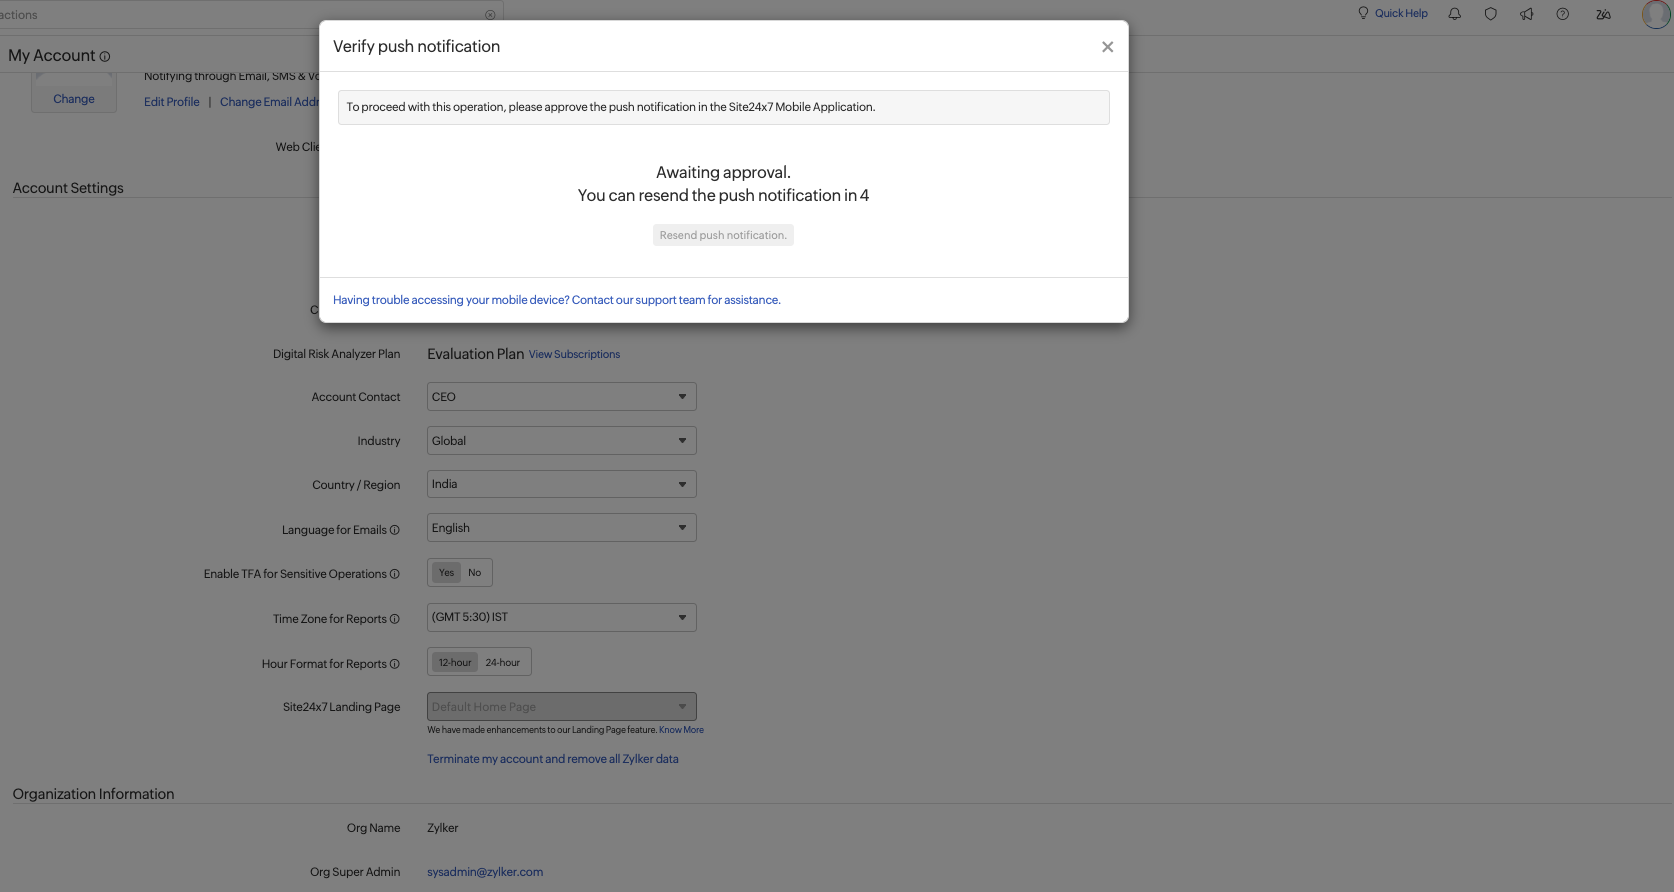Set TFA for Sensitive Operations to Yes
The height and width of the screenshot is (892, 1674).
pos(446,573)
